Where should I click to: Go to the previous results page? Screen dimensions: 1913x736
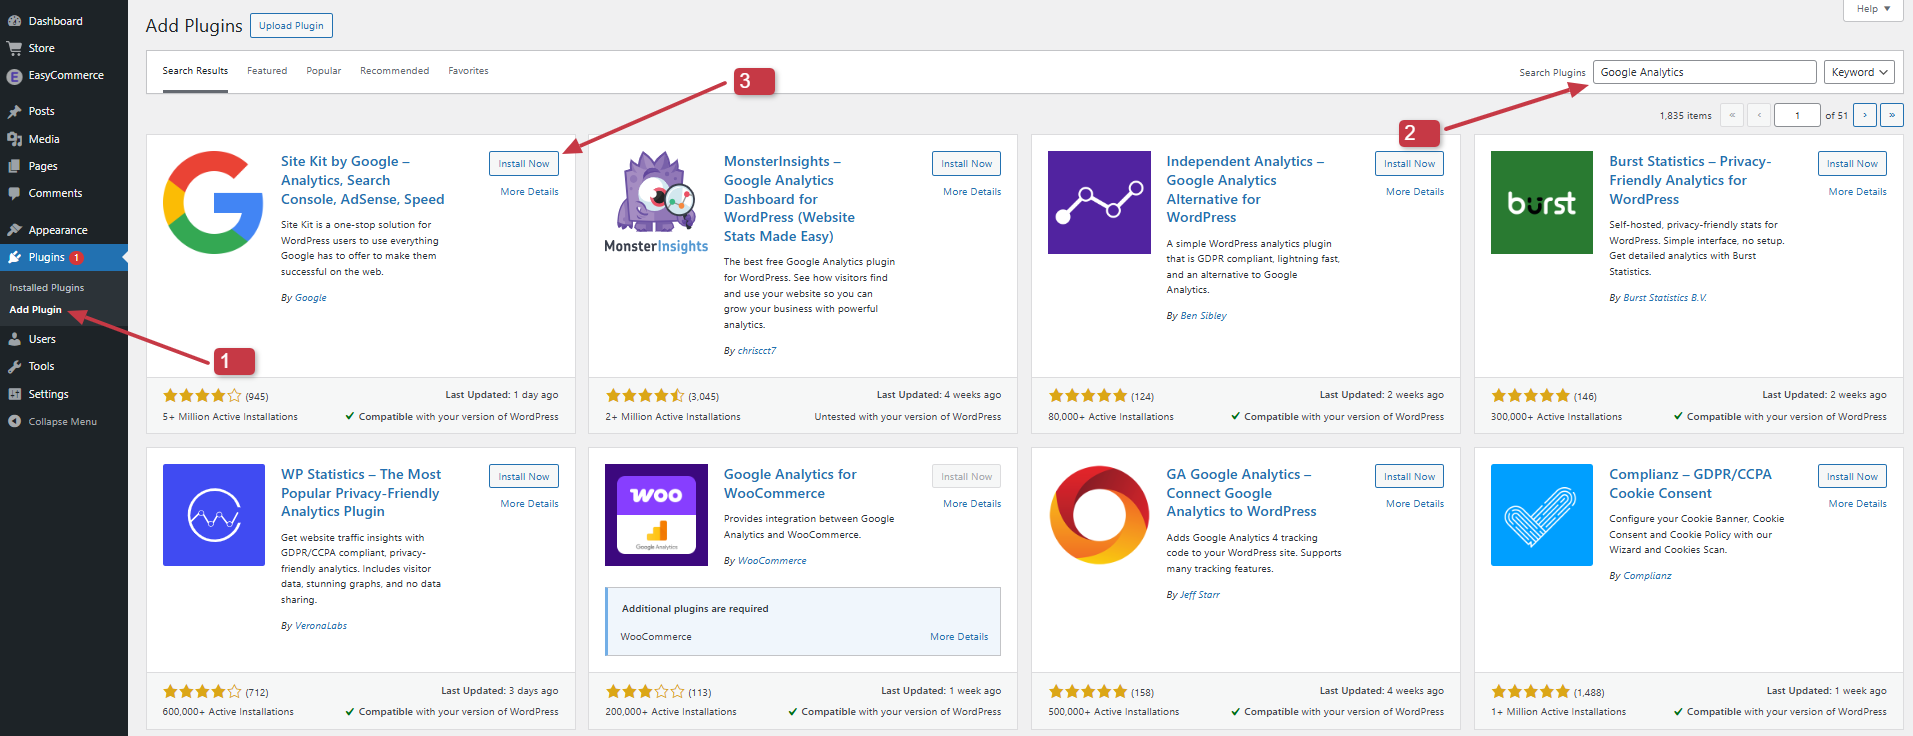(x=1759, y=115)
